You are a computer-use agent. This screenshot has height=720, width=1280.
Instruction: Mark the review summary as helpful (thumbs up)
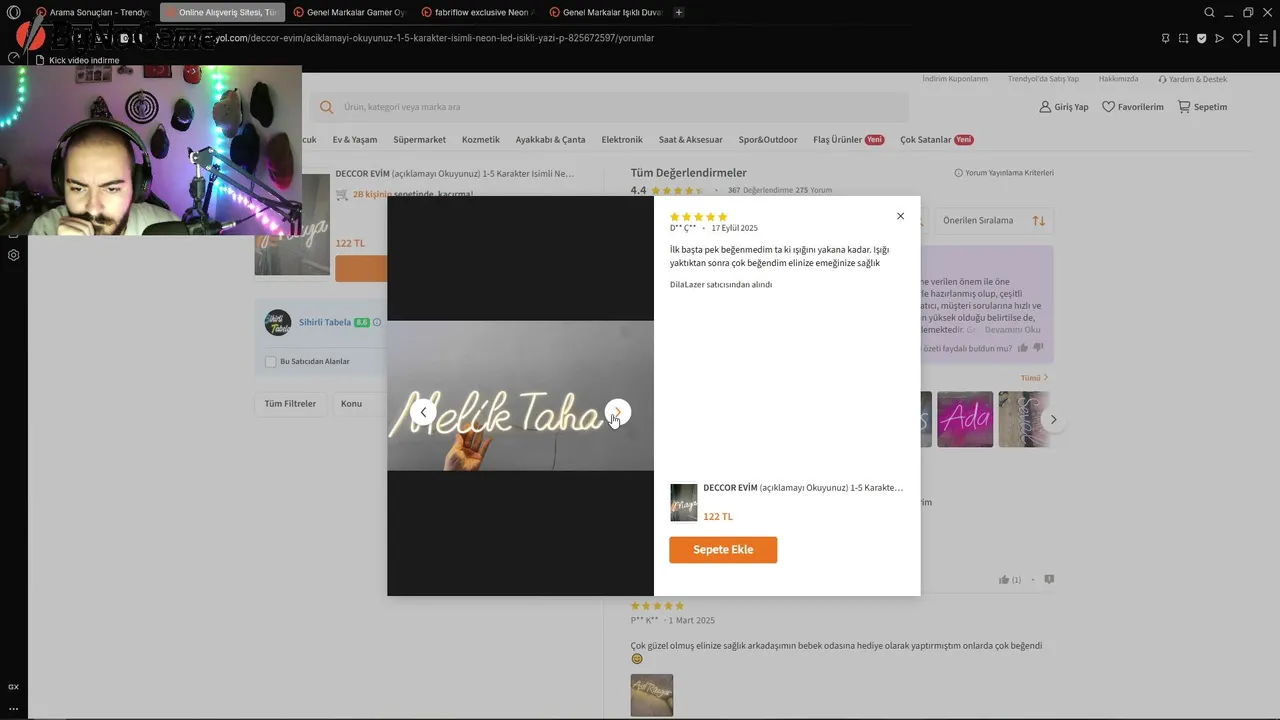click(x=1023, y=348)
